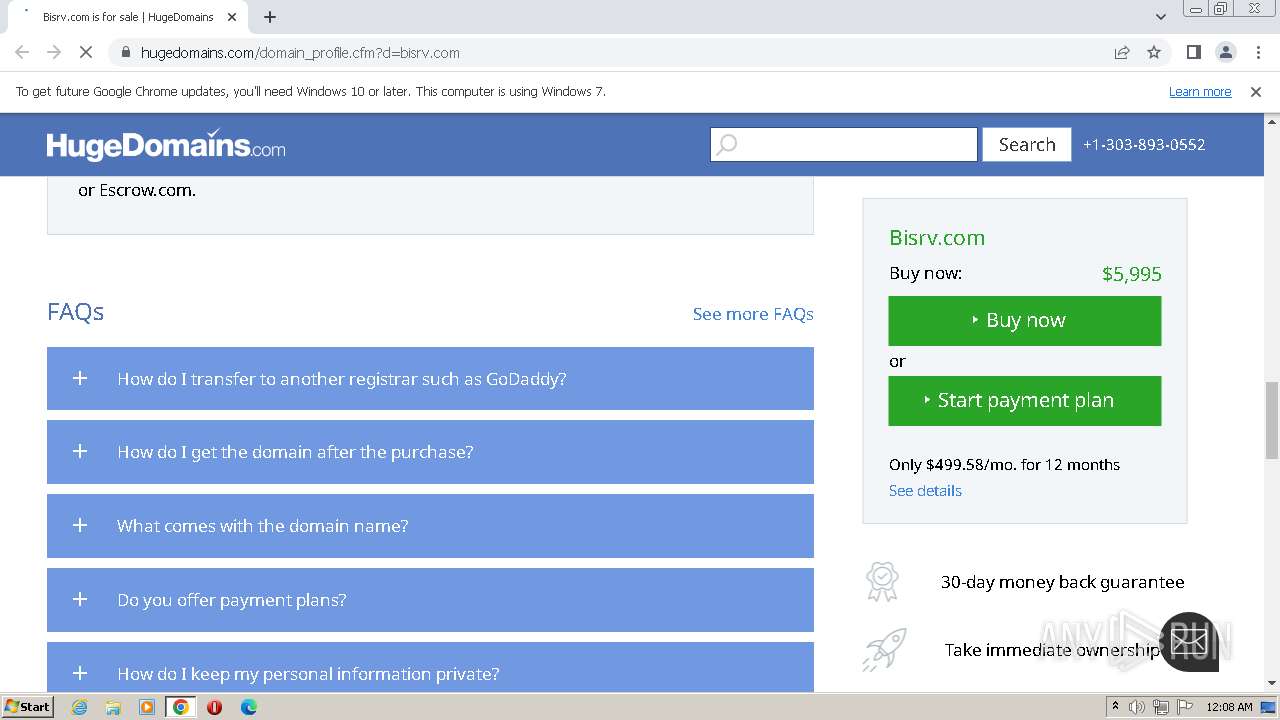Click 'Only $499.58/mo. for 12 months' text
Viewport: 1280px width, 720px height.
tap(1004, 465)
